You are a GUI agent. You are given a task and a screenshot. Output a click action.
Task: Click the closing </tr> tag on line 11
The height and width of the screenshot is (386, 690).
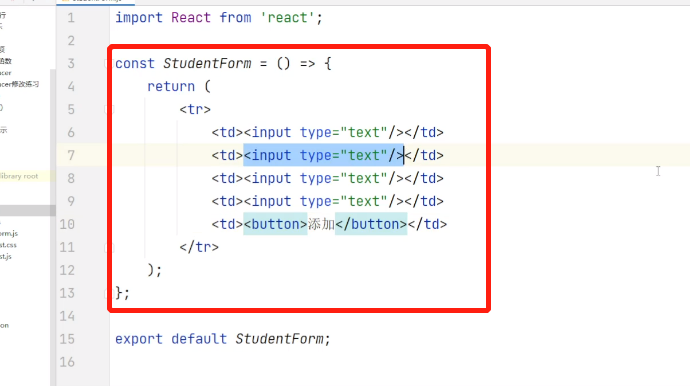tap(199, 247)
